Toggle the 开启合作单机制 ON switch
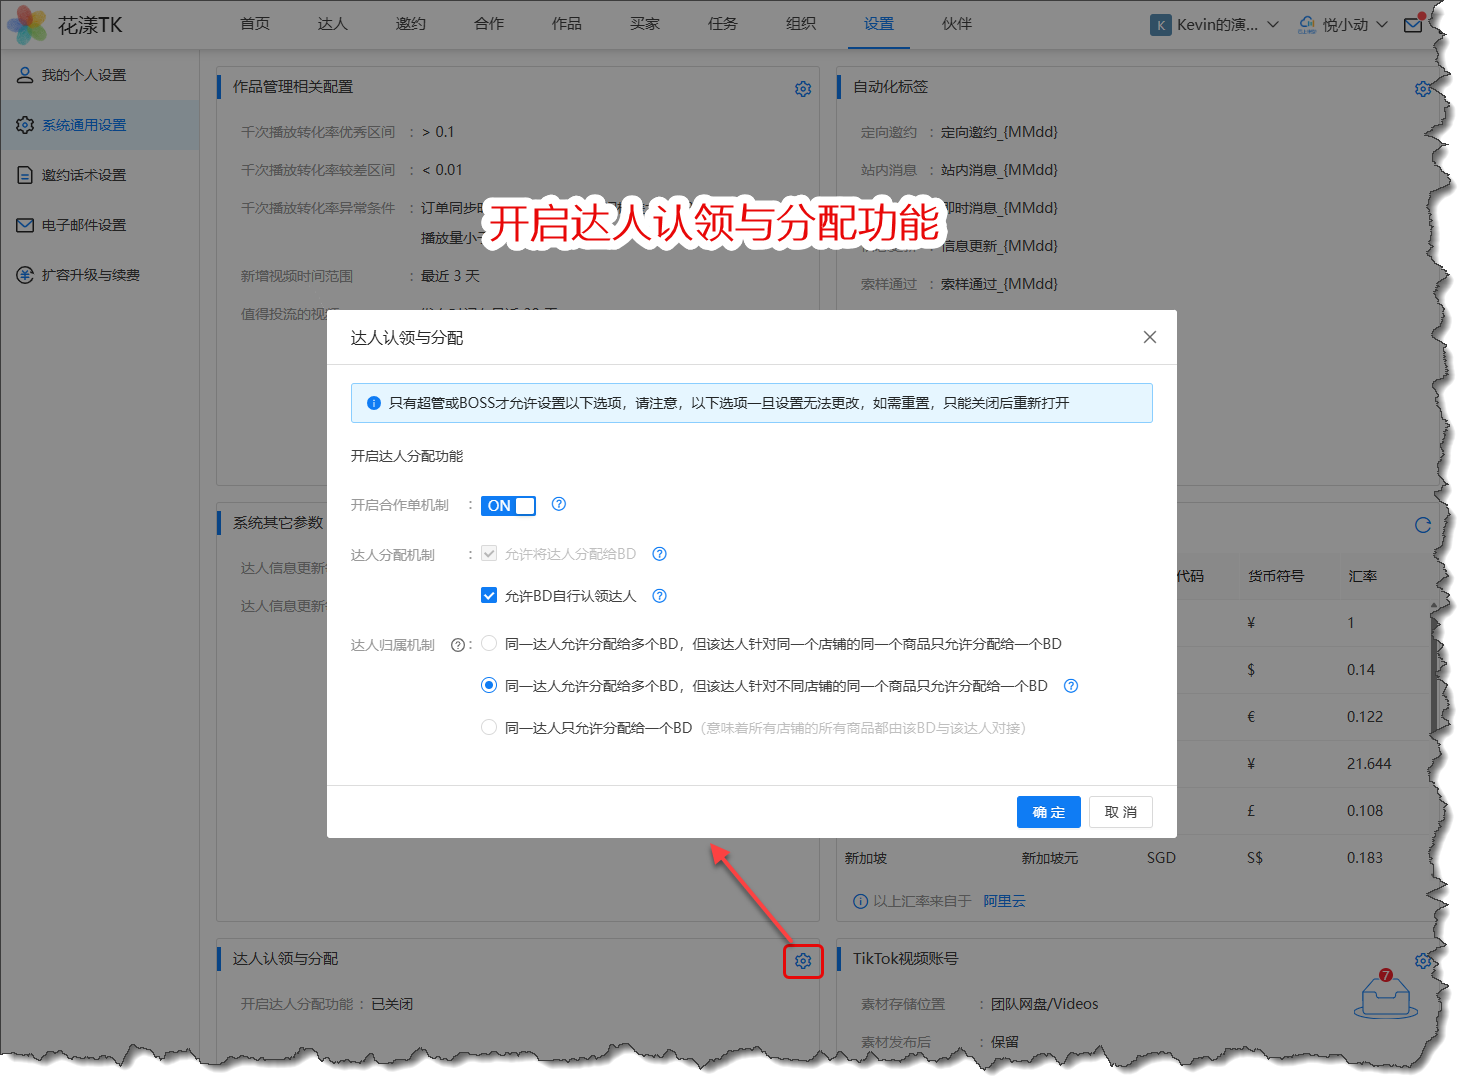1472x1090 pixels. tap(508, 506)
